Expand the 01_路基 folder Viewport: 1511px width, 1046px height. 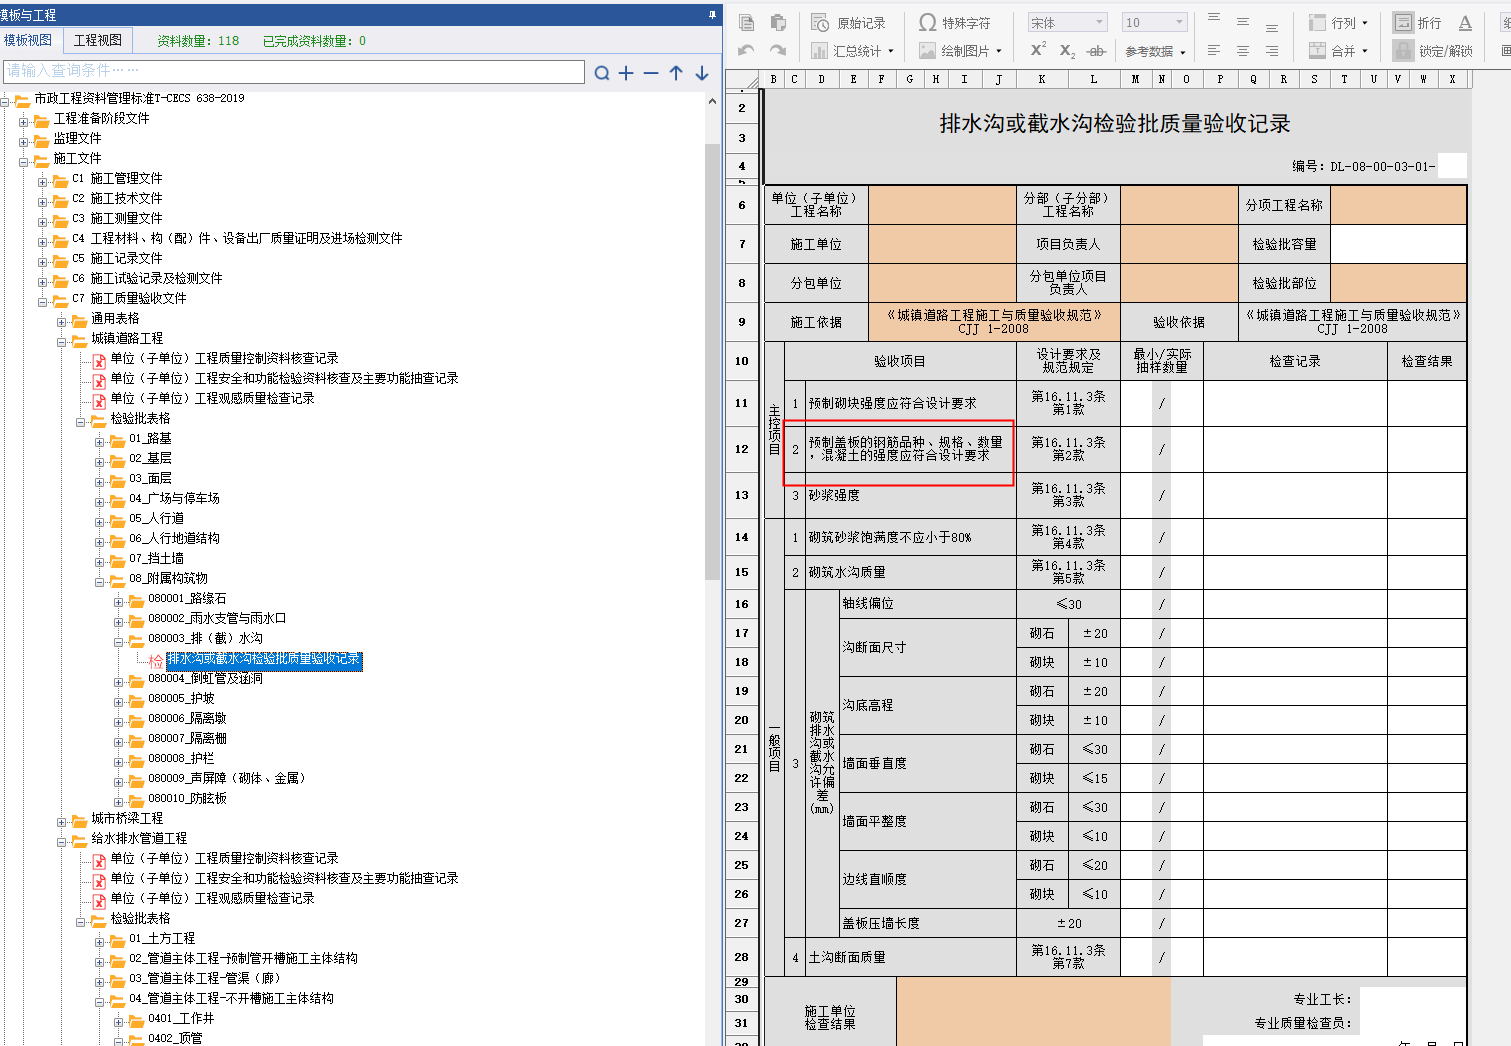point(100,442)
